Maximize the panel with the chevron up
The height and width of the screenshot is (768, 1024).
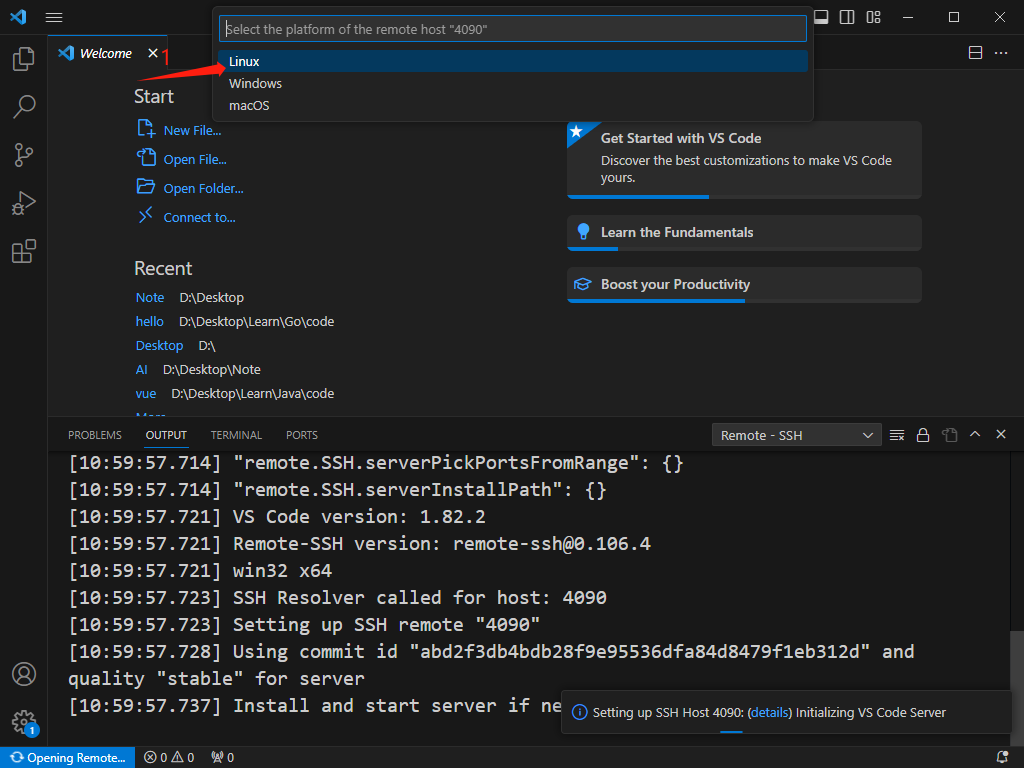click(x=975, y=434)
